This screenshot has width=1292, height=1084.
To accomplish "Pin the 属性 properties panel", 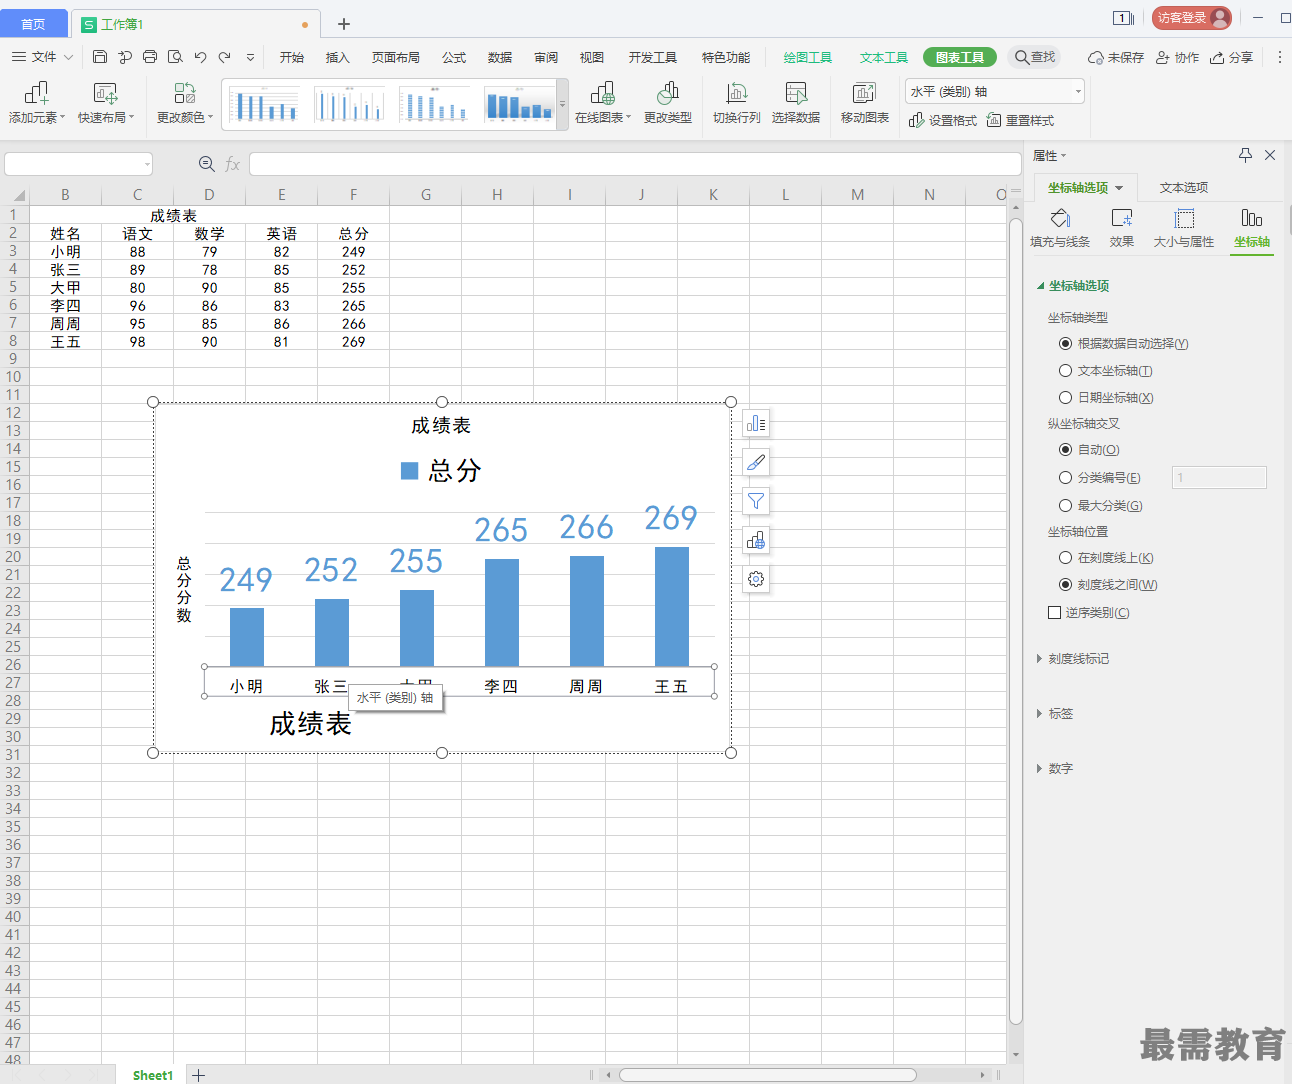I will pos(1245,155).
